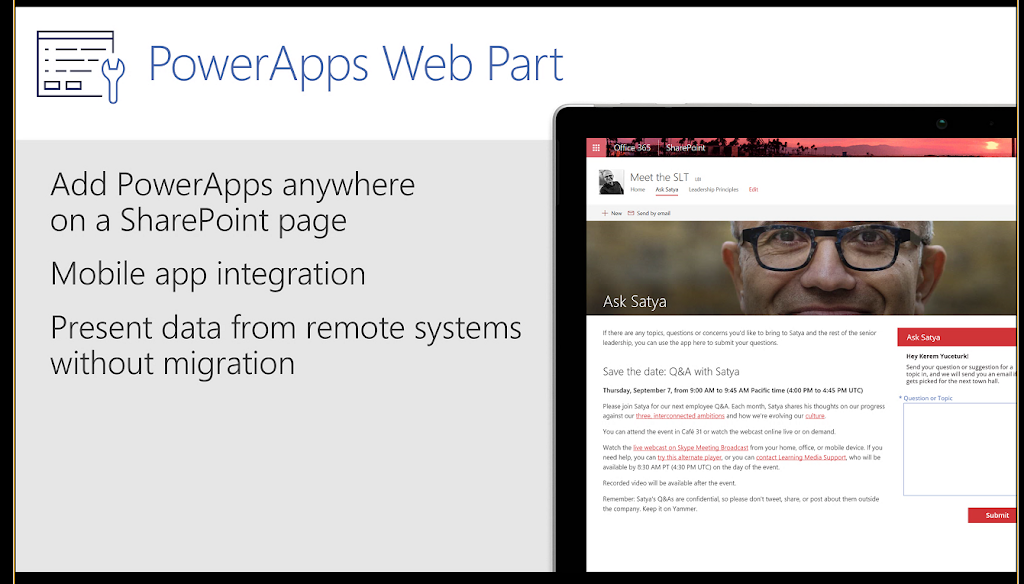The height and width of the screenshot is (584, 1024).
Task: Select the Save the date: Q&A with Satya heading
Action: coord(671,372)
